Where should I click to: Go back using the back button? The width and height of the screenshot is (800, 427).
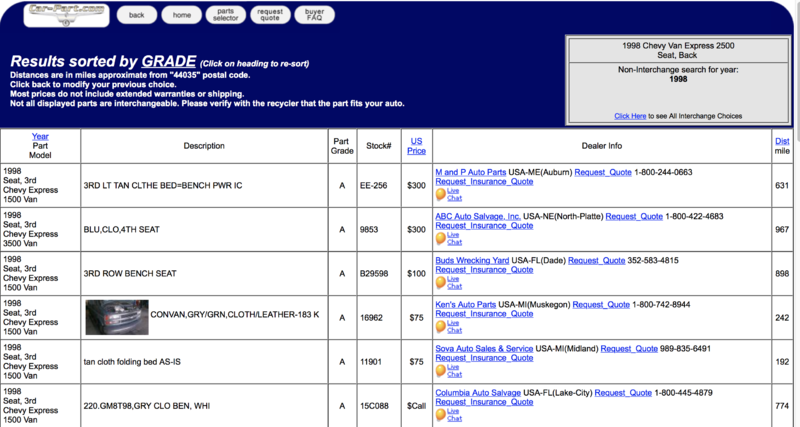point(137,15)
